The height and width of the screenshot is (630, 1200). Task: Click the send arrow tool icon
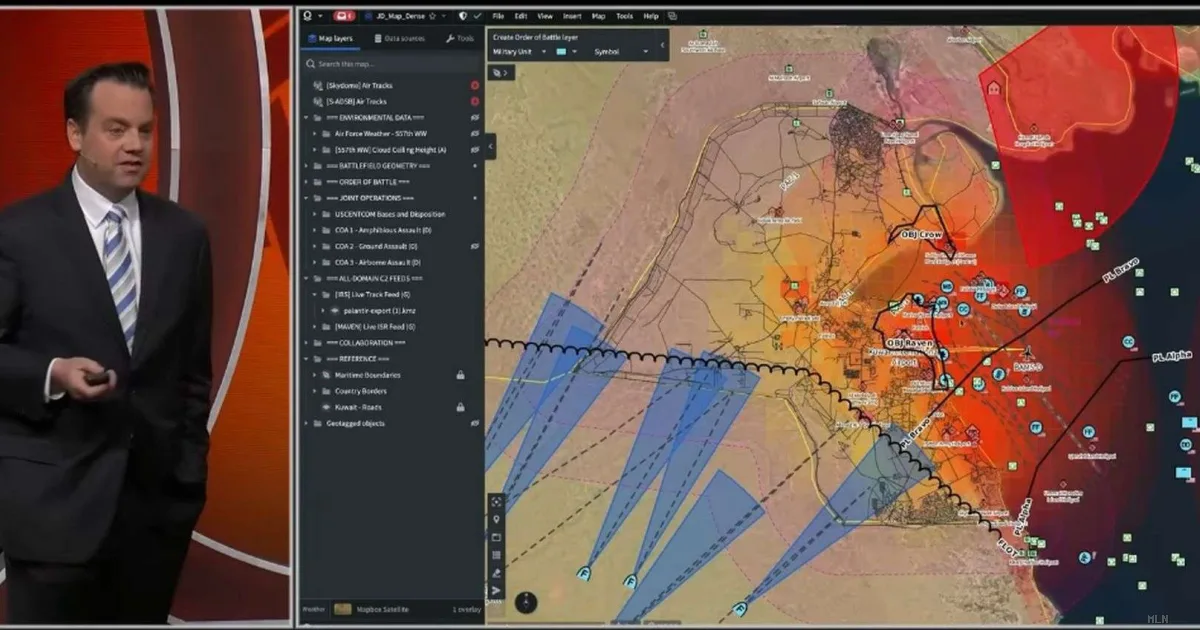pos(496,591)
